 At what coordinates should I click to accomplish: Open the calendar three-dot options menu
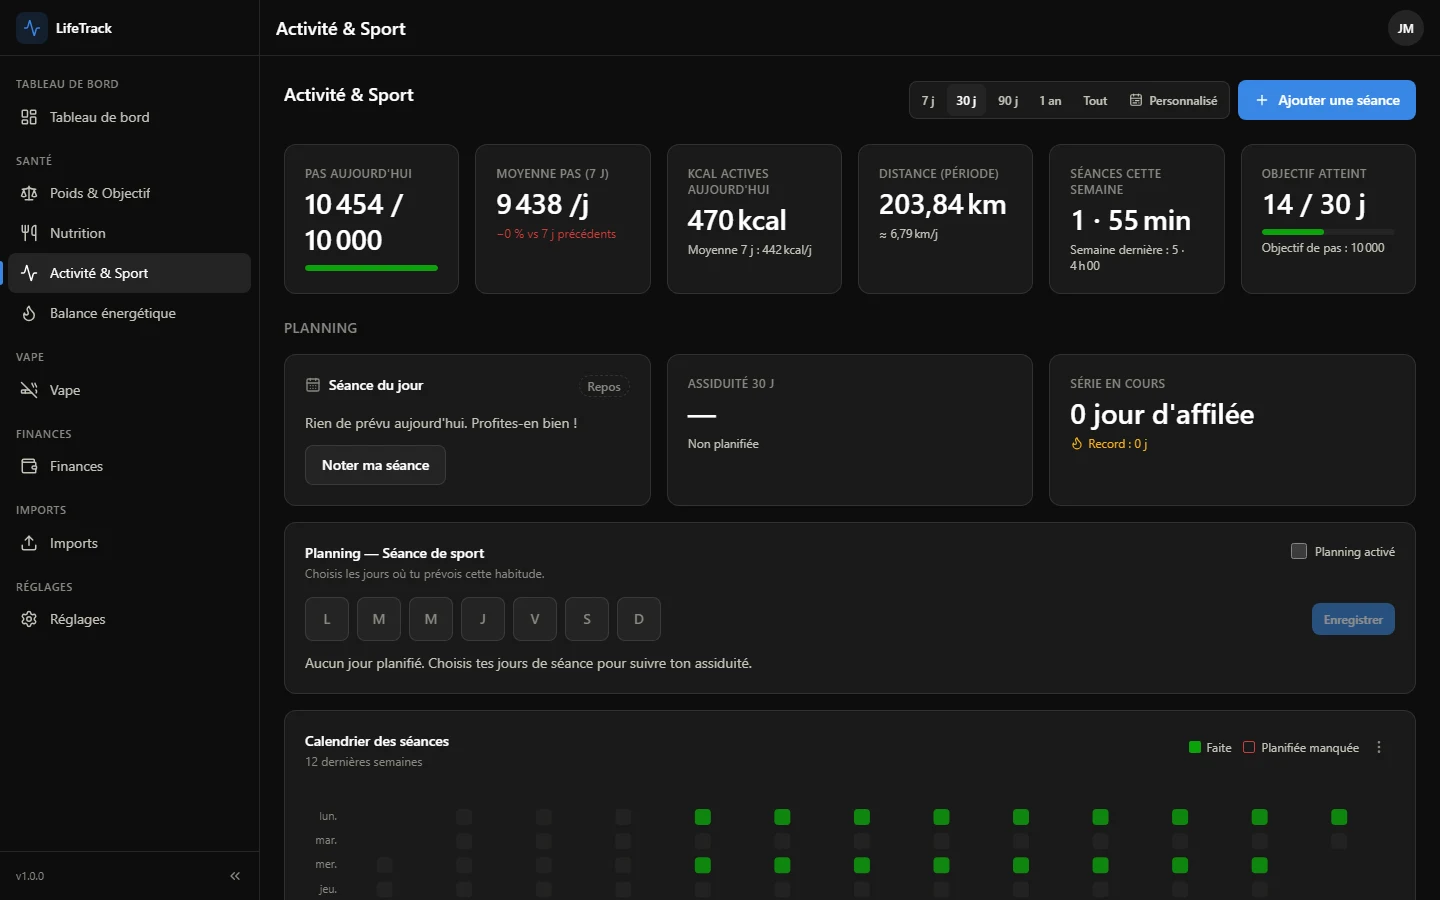coord(1379,747)
